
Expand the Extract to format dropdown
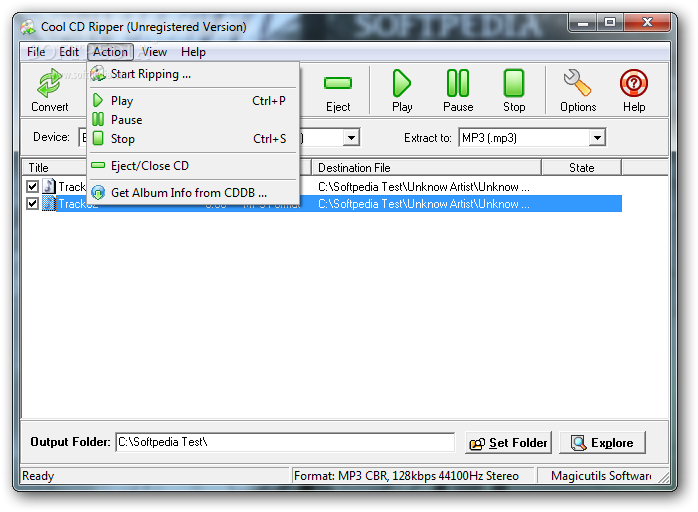click(597, 138)
